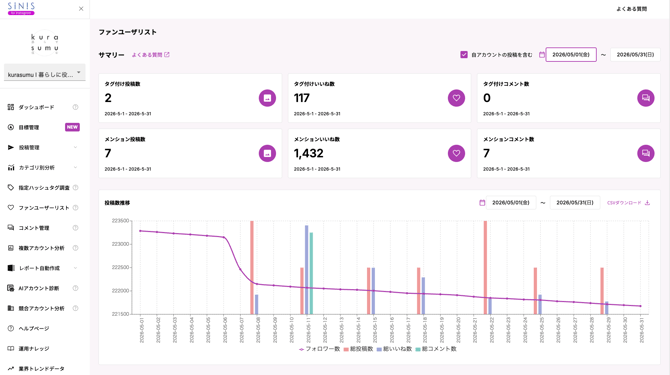Image resolution: width=670 pixels, height=375 pixels.
Task: Click the 運用ナレッジ book icon
Action: pos(11,349)
